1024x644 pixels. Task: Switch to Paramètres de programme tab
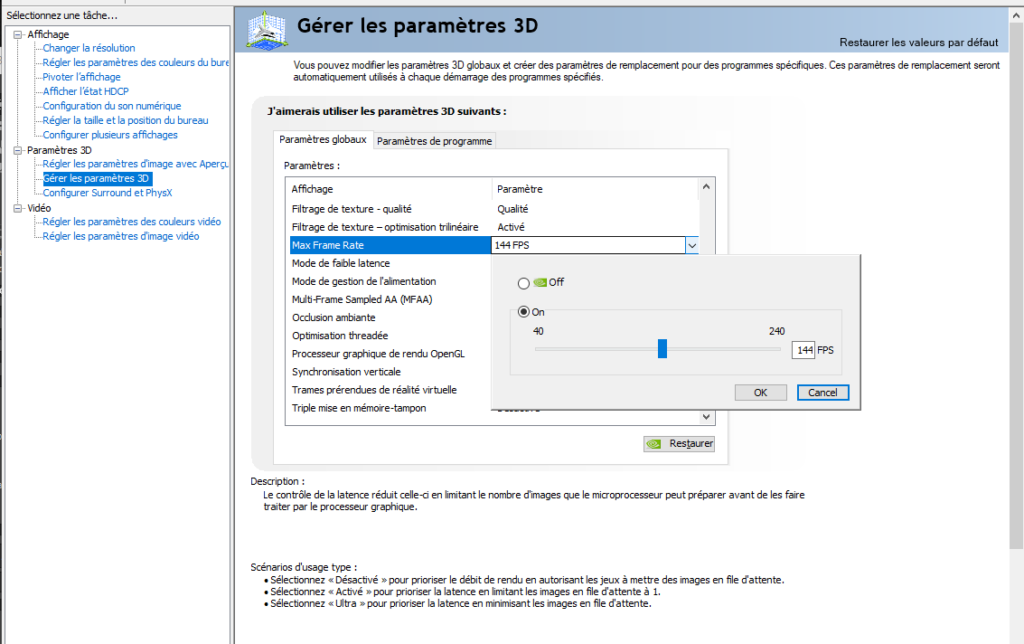coord(434,141)
